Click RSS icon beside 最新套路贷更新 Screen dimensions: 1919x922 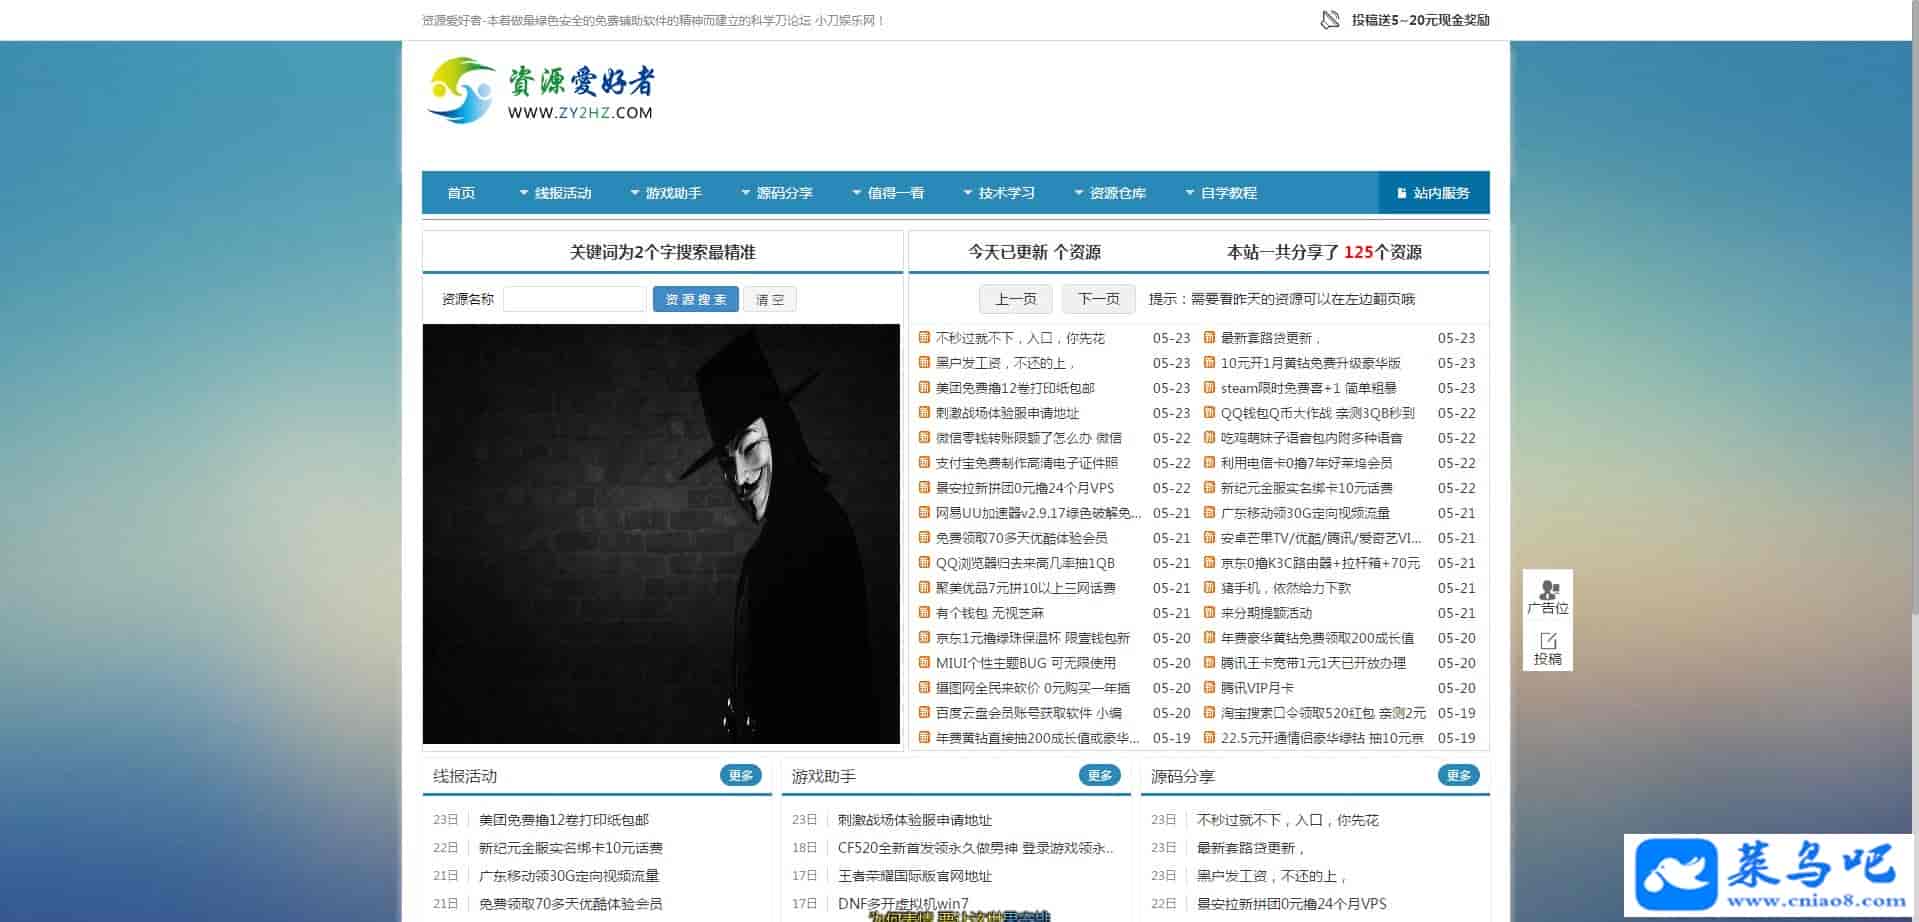[1209, 338]
